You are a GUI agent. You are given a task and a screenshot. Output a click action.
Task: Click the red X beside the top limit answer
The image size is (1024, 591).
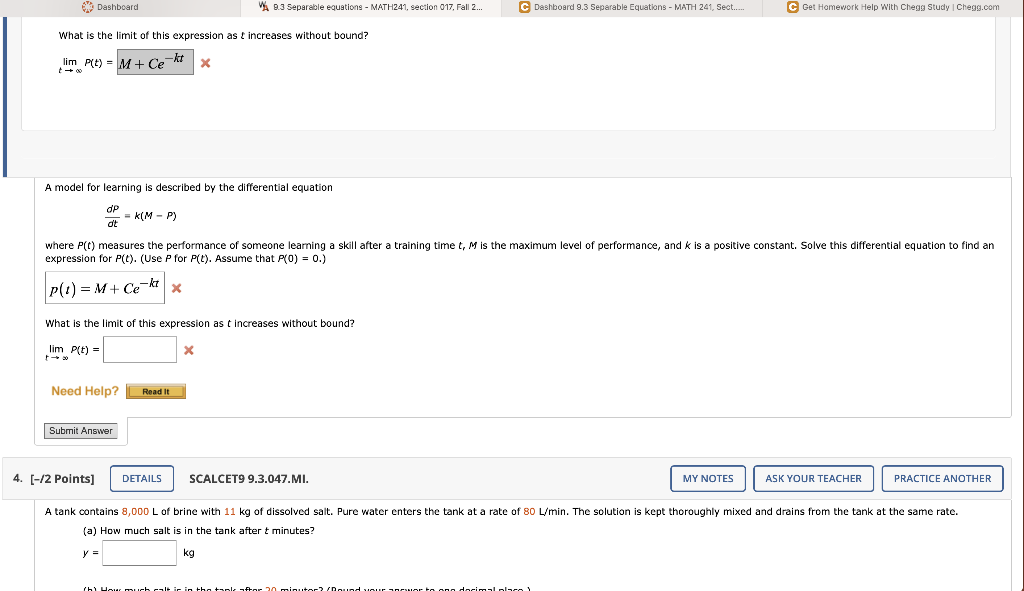click(x=204, y=62)
